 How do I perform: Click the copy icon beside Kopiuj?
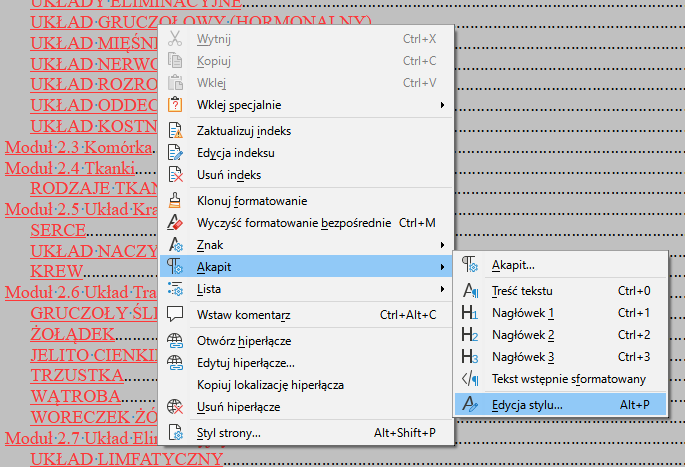[175, 61]
